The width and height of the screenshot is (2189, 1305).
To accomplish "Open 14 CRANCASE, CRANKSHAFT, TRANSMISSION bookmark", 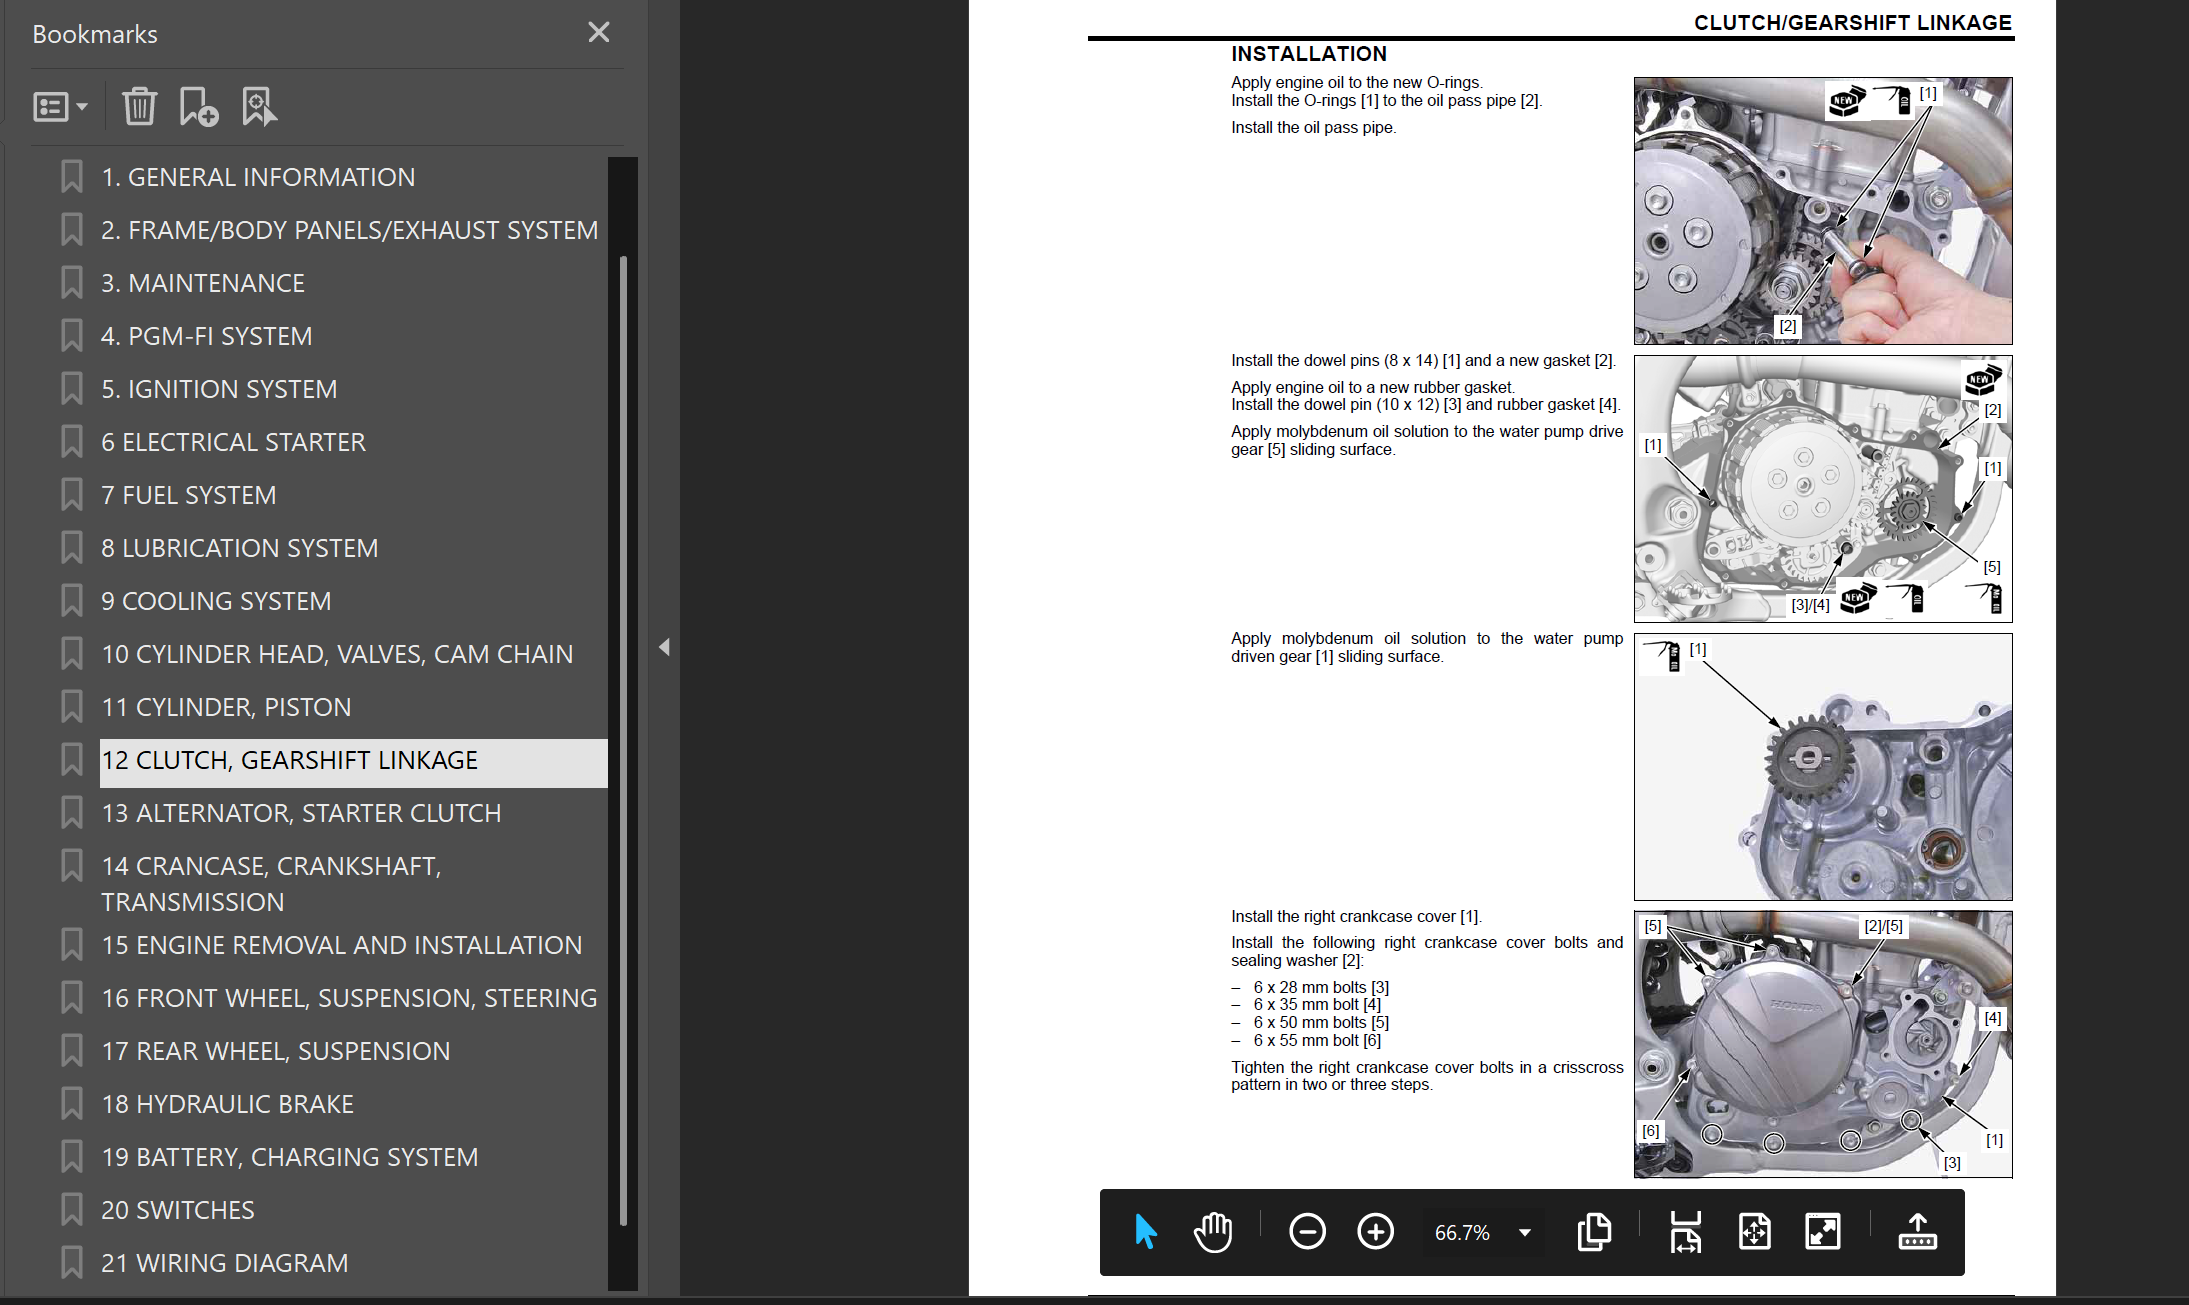I will (271, 884).
